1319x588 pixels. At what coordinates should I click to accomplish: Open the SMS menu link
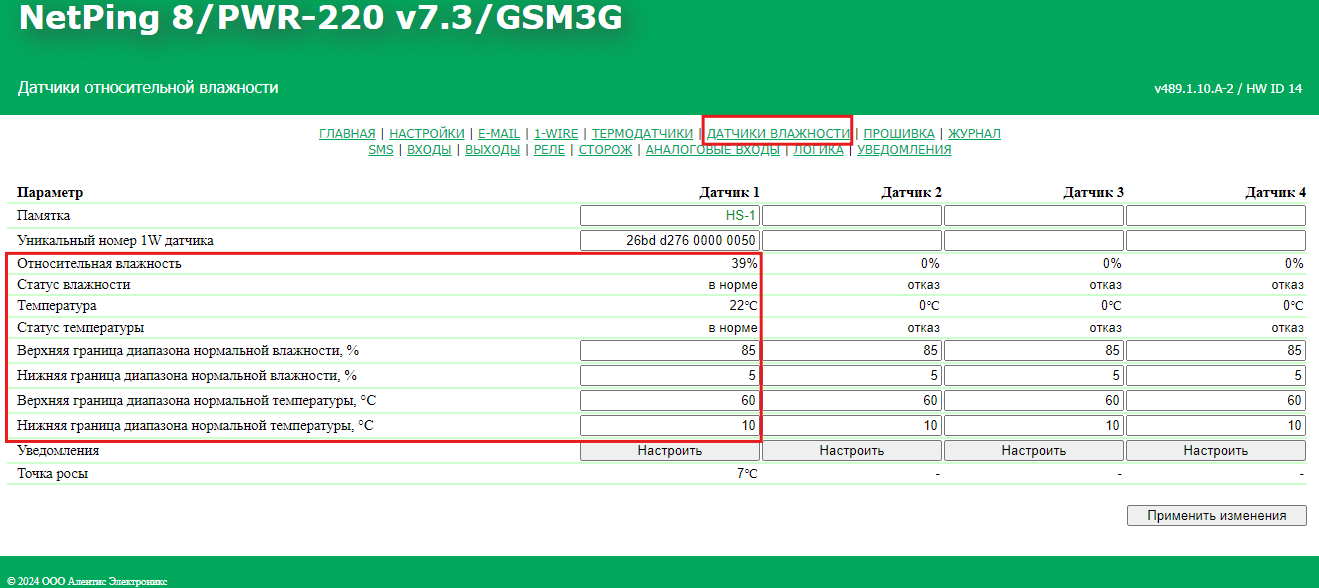pyautogui.click(x=380, y=150)
